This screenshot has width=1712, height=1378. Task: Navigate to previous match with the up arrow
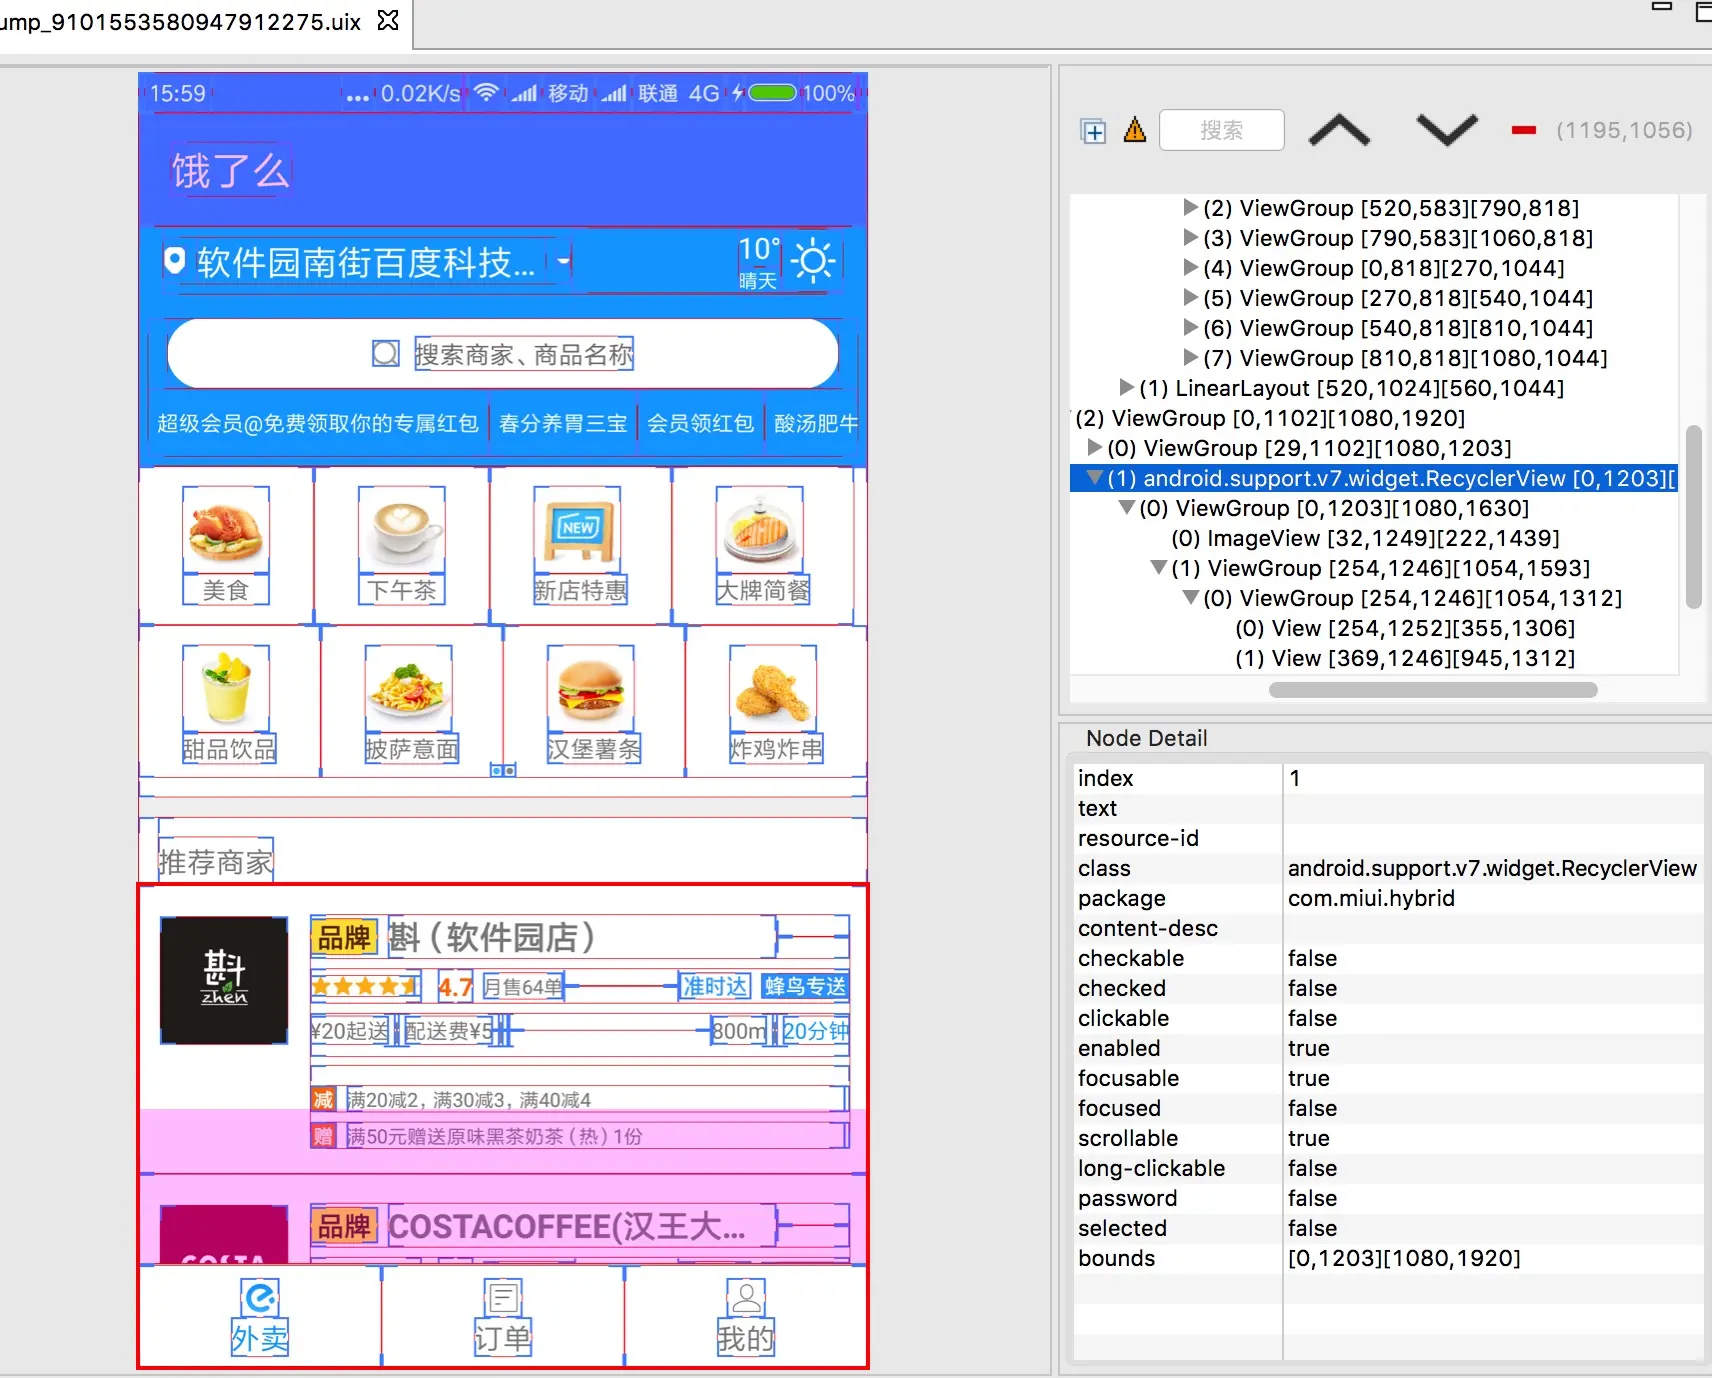point(1339,130)
